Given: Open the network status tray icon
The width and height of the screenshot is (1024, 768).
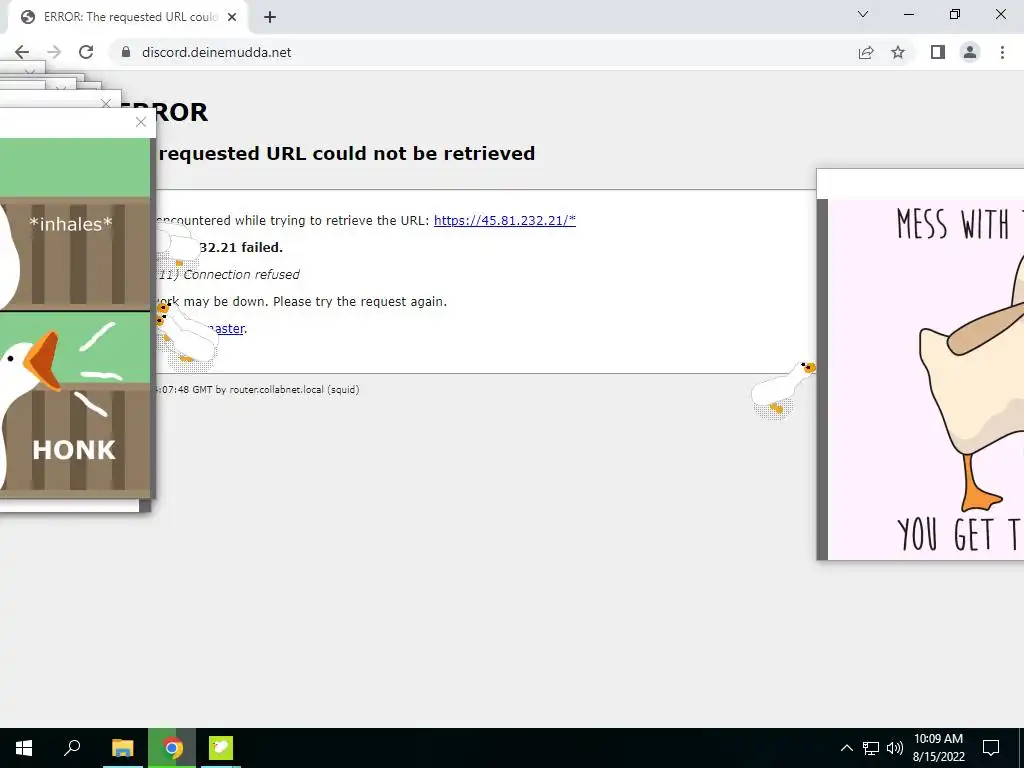Looking at the screenshot, I should [x=871, y=748].
